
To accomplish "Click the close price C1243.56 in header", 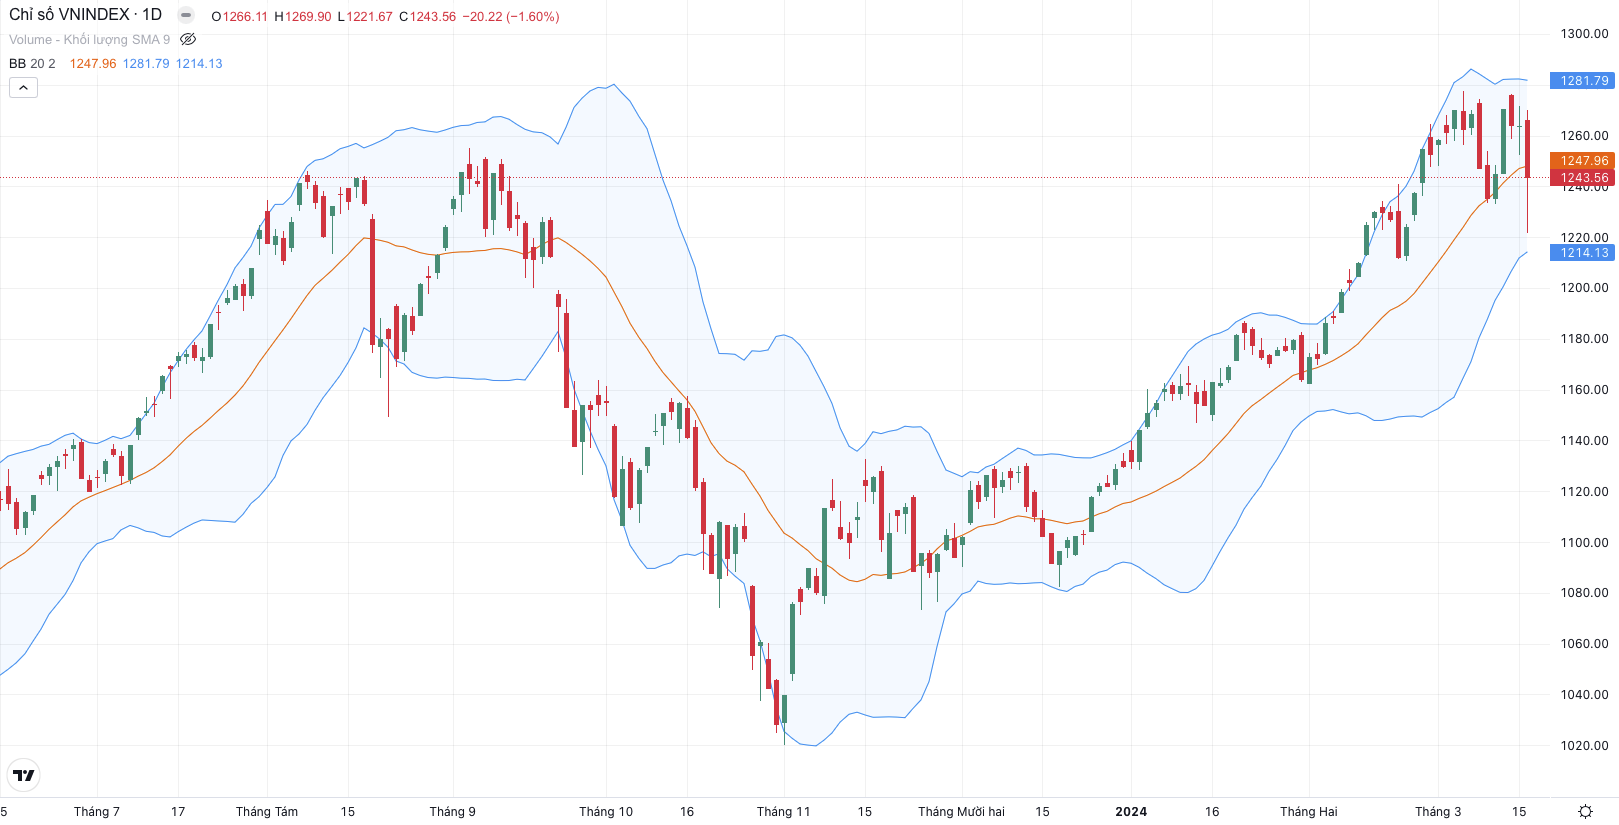I will point(427,16).
